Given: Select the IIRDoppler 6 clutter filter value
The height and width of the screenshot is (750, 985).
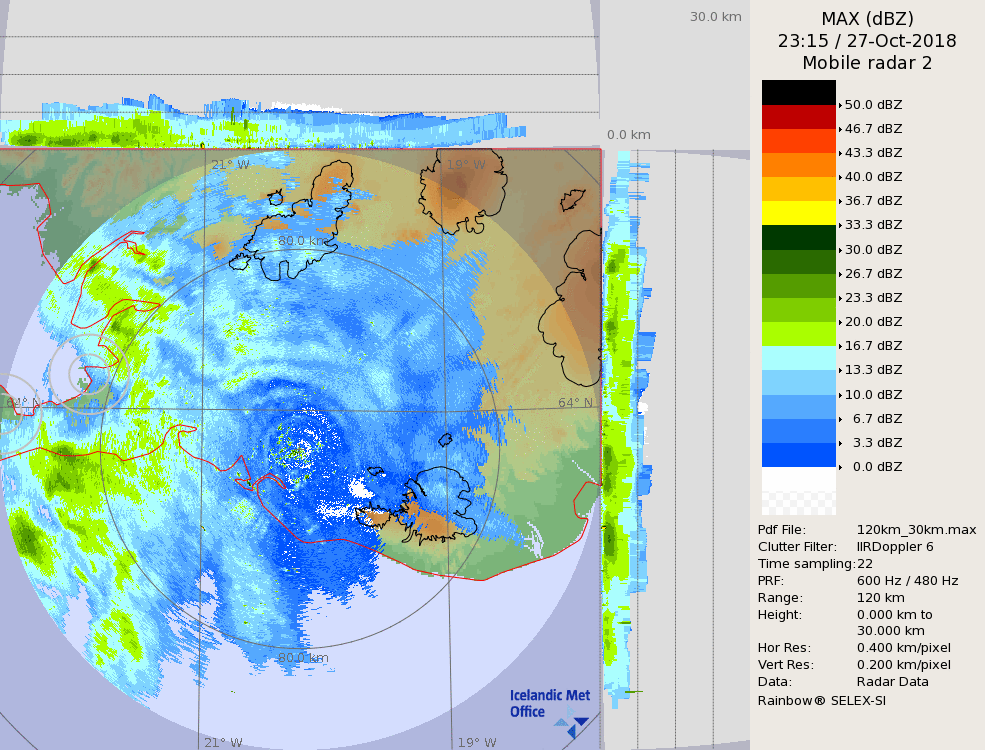Looking at the screenshot, I should tap(895, 547).
